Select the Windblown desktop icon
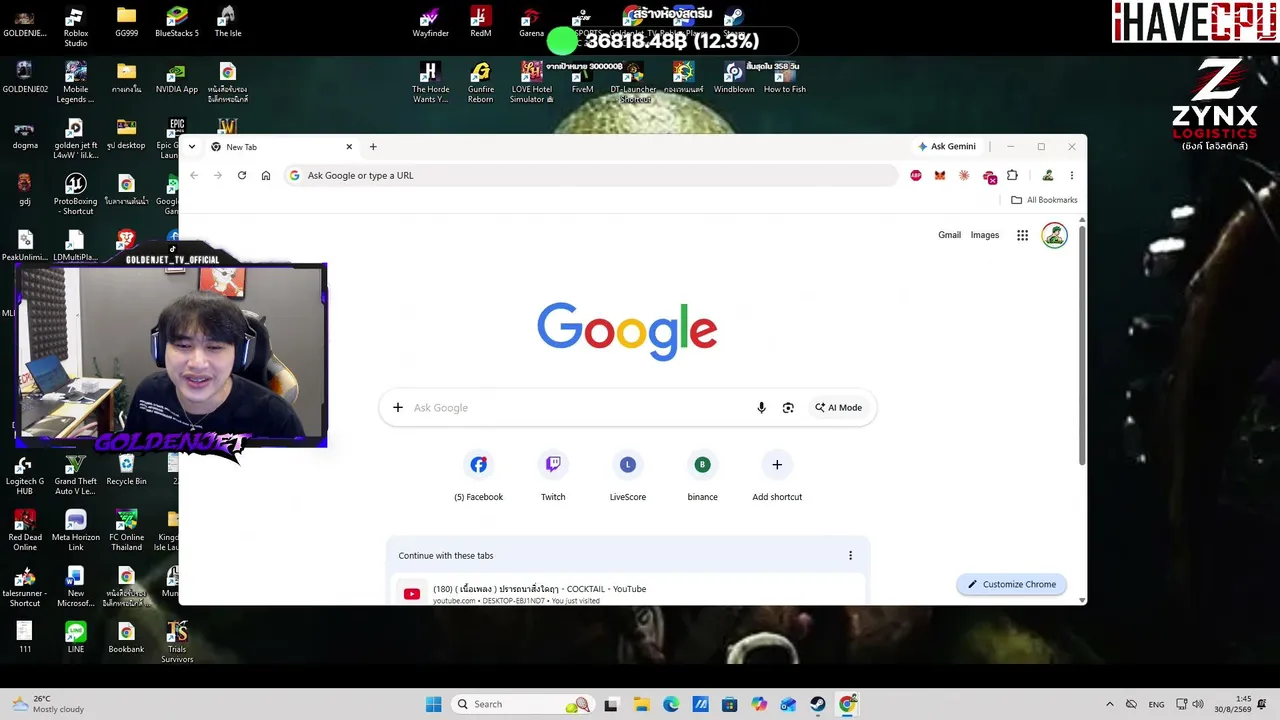1280x720 pixels. click(x=734, y=79)
